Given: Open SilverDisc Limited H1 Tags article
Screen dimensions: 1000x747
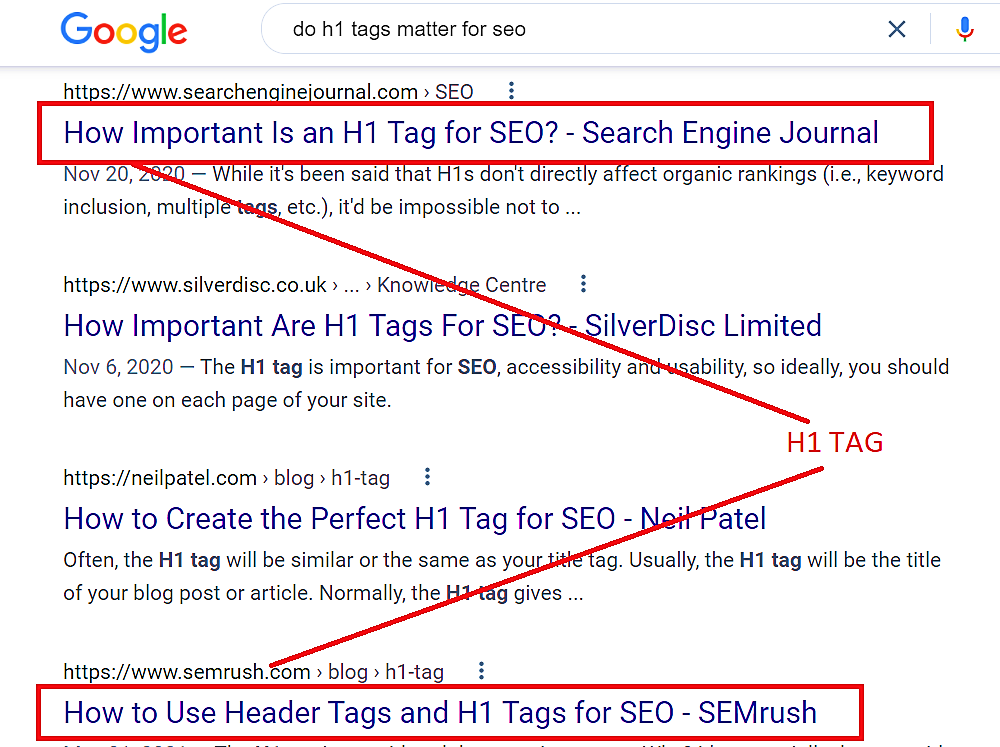Looking at the screenshot, I should pyautogui.click(x=443, y=326).
